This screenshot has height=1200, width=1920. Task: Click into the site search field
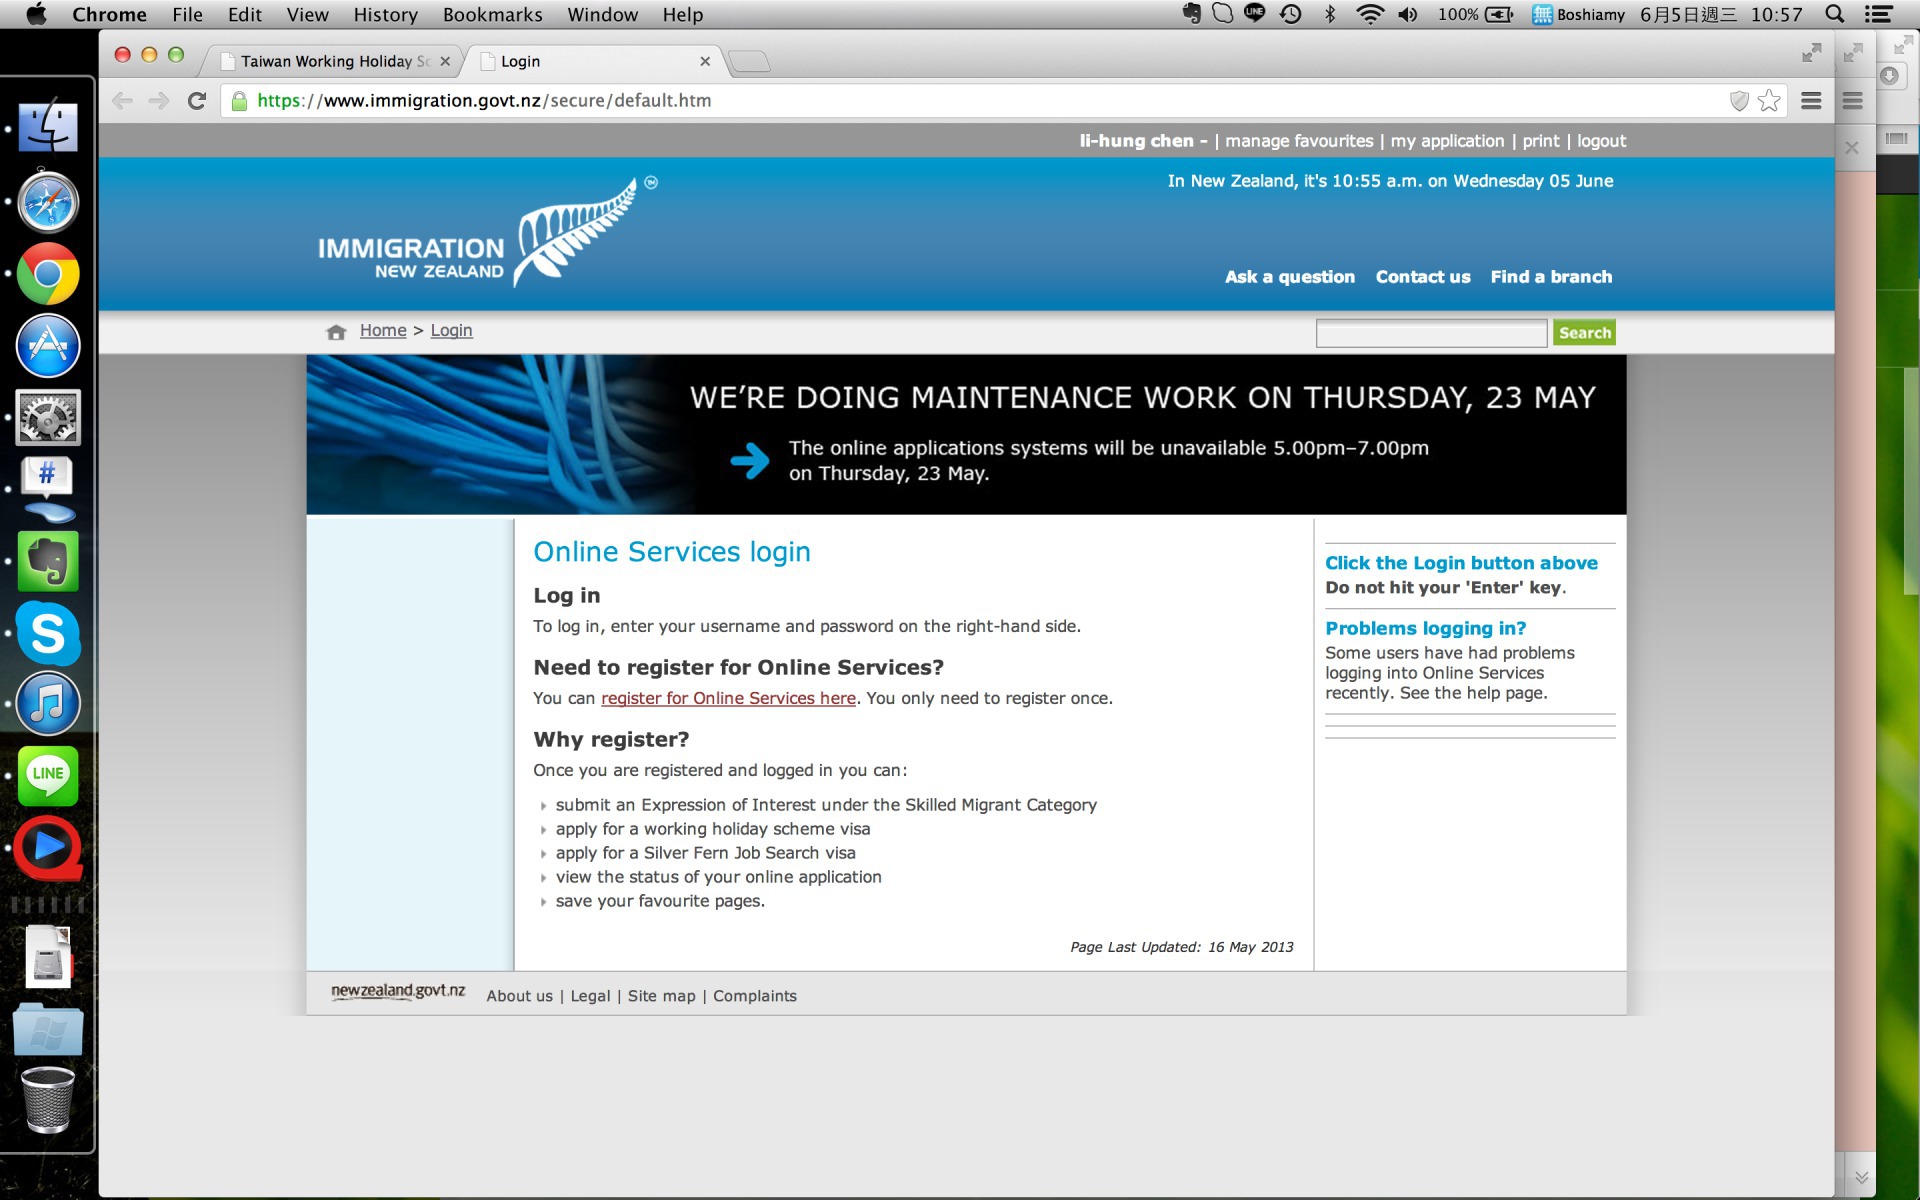[1431, 333]
